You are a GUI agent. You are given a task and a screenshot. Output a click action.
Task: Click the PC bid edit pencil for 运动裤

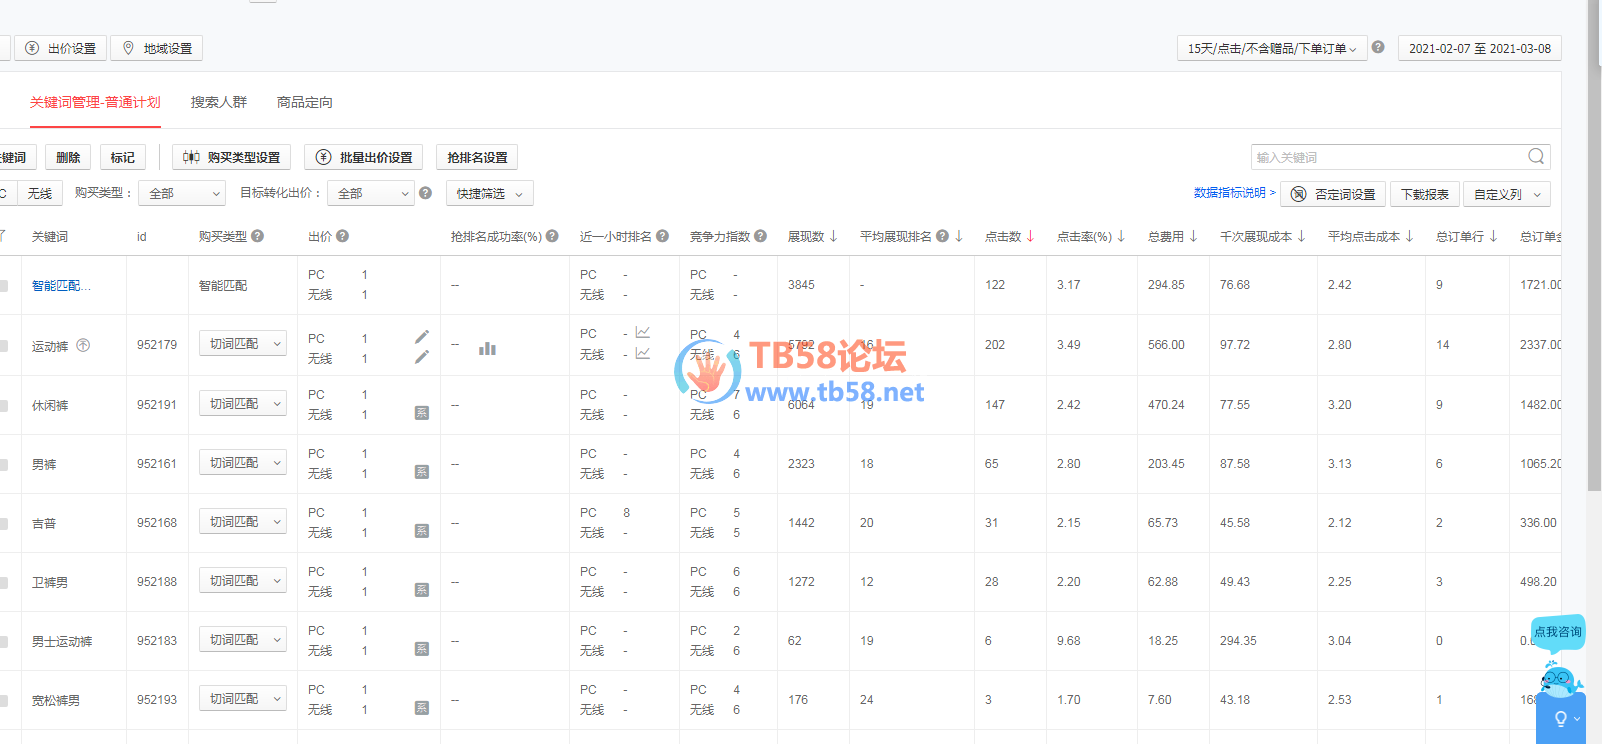coord(422,337)
